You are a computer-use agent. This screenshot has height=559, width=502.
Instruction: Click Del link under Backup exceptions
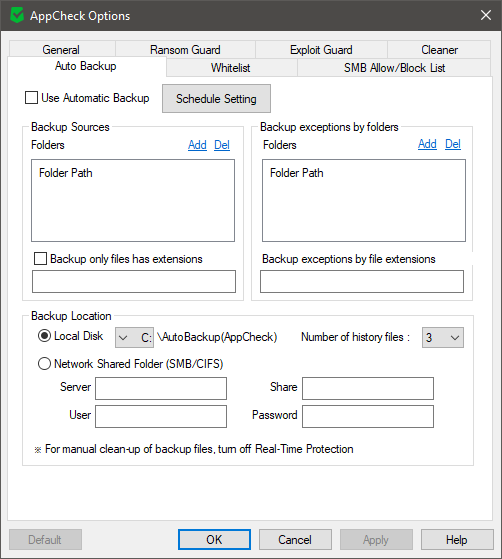(453, 144)
